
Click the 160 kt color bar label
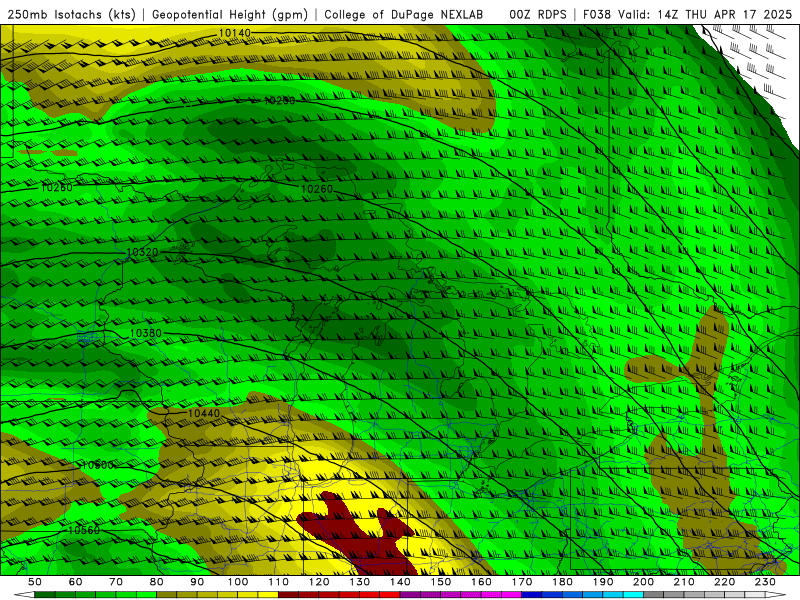[x=482, y=582]
